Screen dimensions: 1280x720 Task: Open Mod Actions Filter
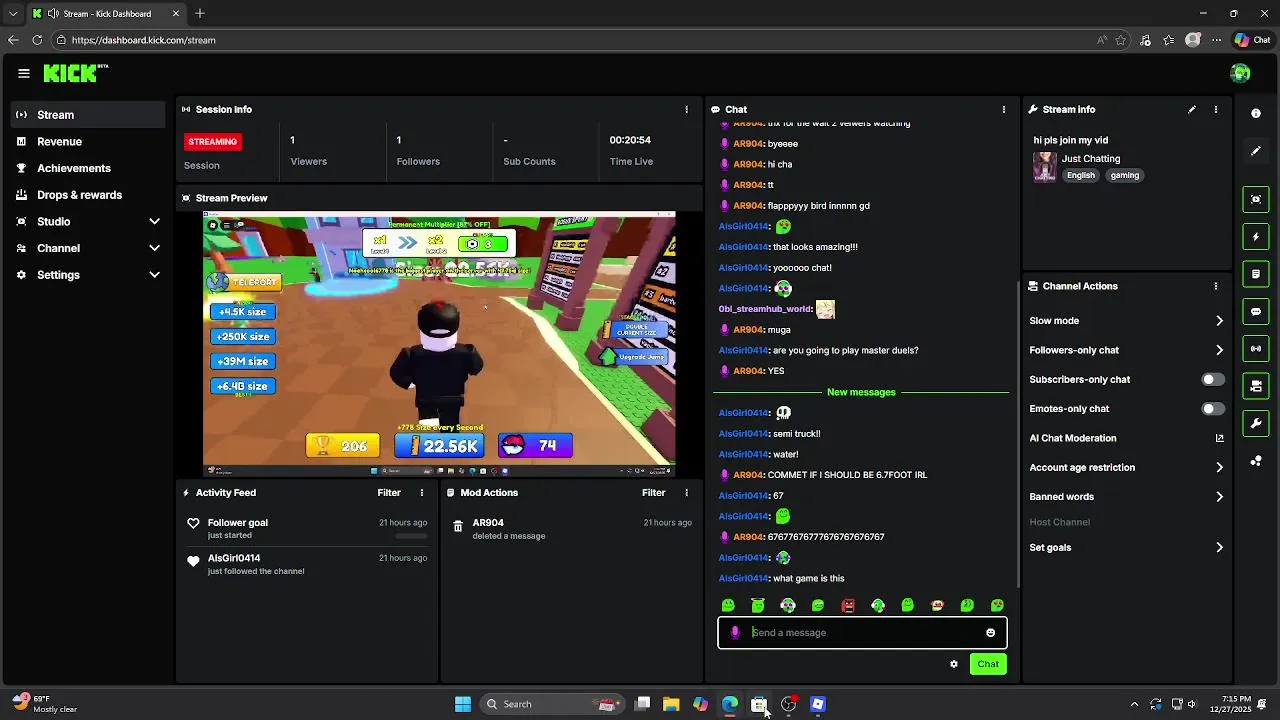[x=653, y=492]
